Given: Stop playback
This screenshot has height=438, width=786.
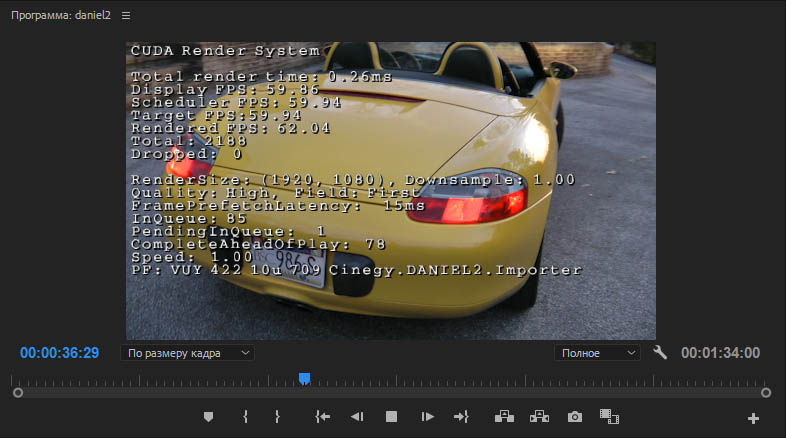Looking at the screenshot, I should pos(391,416).
